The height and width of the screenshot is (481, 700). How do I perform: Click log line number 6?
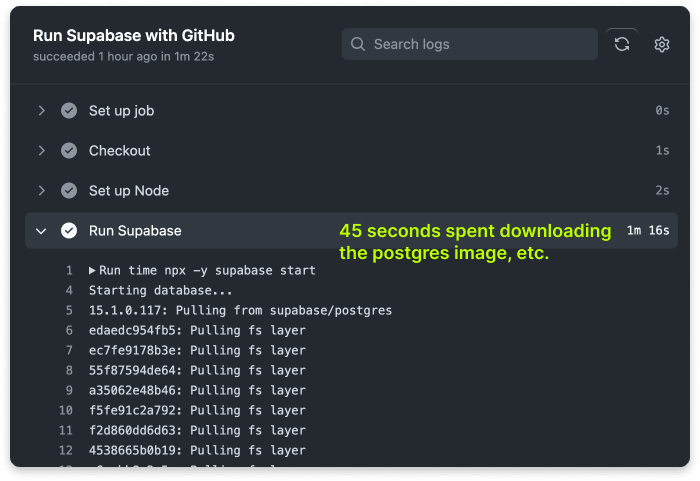tap(69, 330)
